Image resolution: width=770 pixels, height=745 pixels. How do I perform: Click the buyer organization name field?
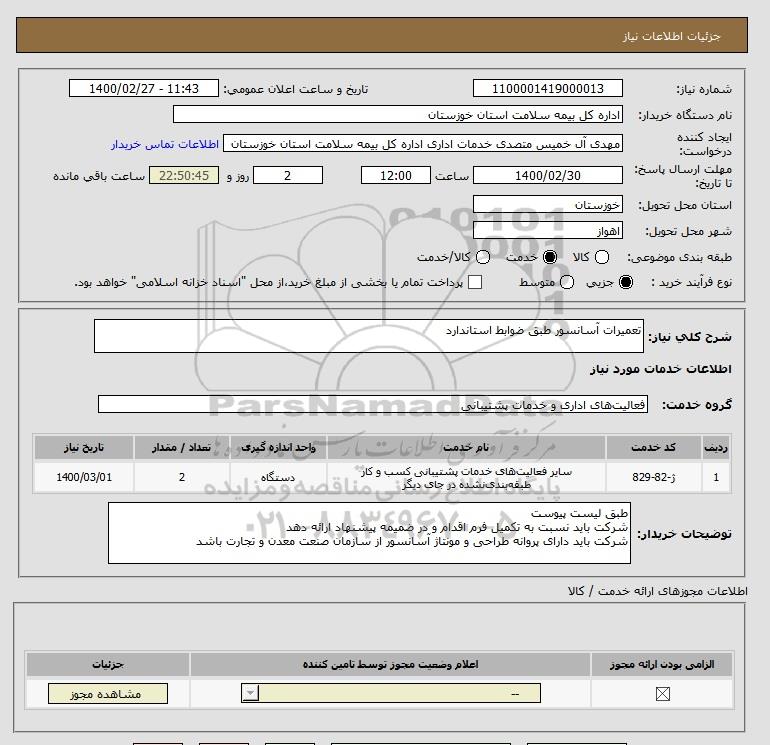tap(398, 115)
